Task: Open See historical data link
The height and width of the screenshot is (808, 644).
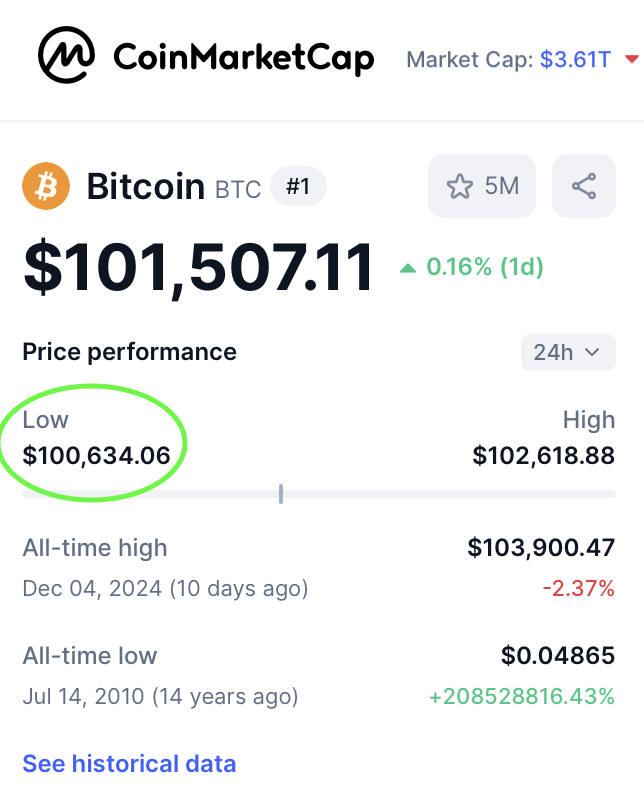Action: coord(129,764)
